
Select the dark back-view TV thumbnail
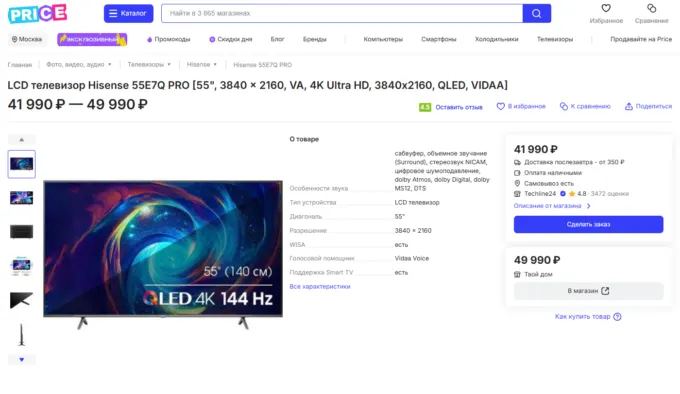22,231
